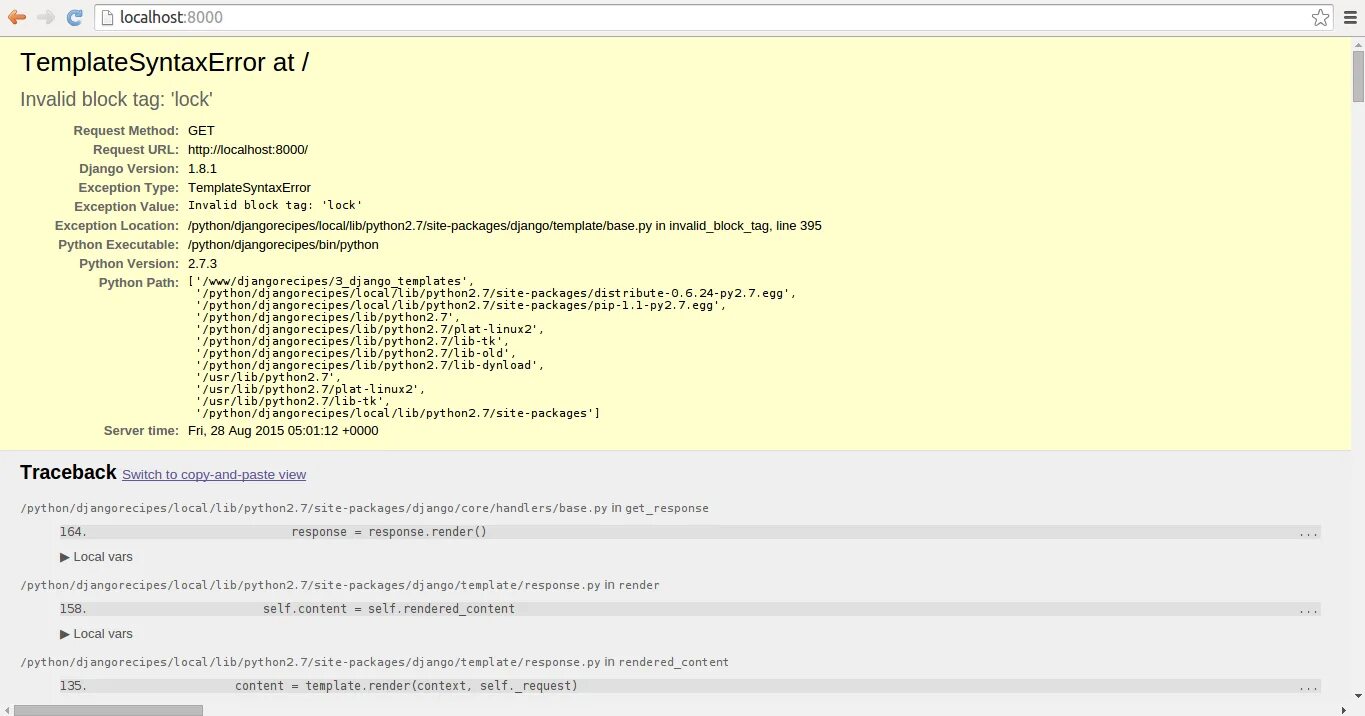Click the Python Path entry '/usr/lib/python2.7/lib-tk'
Image resolution: width=1365 pixels, height=716 pixels.
[x=292, y=401]
